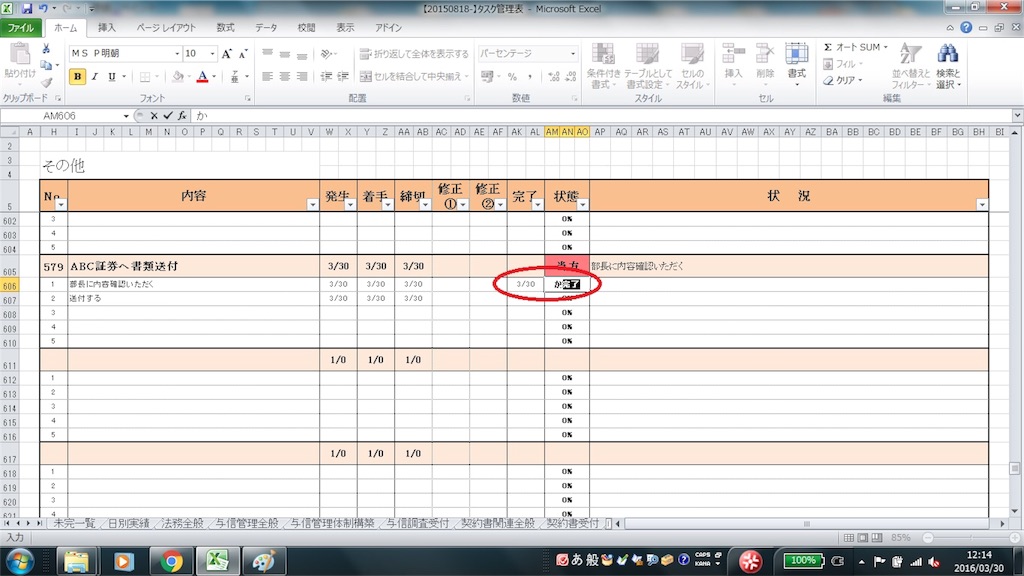The image size is (1024, 576).
Task: Click 折り返して全体を表示する wrap text button
Action: 414,54
